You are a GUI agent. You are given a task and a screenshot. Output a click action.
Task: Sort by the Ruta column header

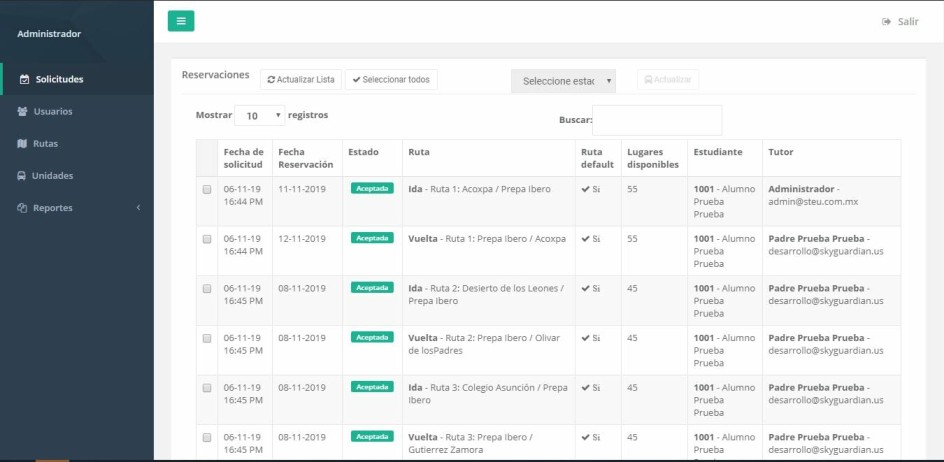point(488,158)
